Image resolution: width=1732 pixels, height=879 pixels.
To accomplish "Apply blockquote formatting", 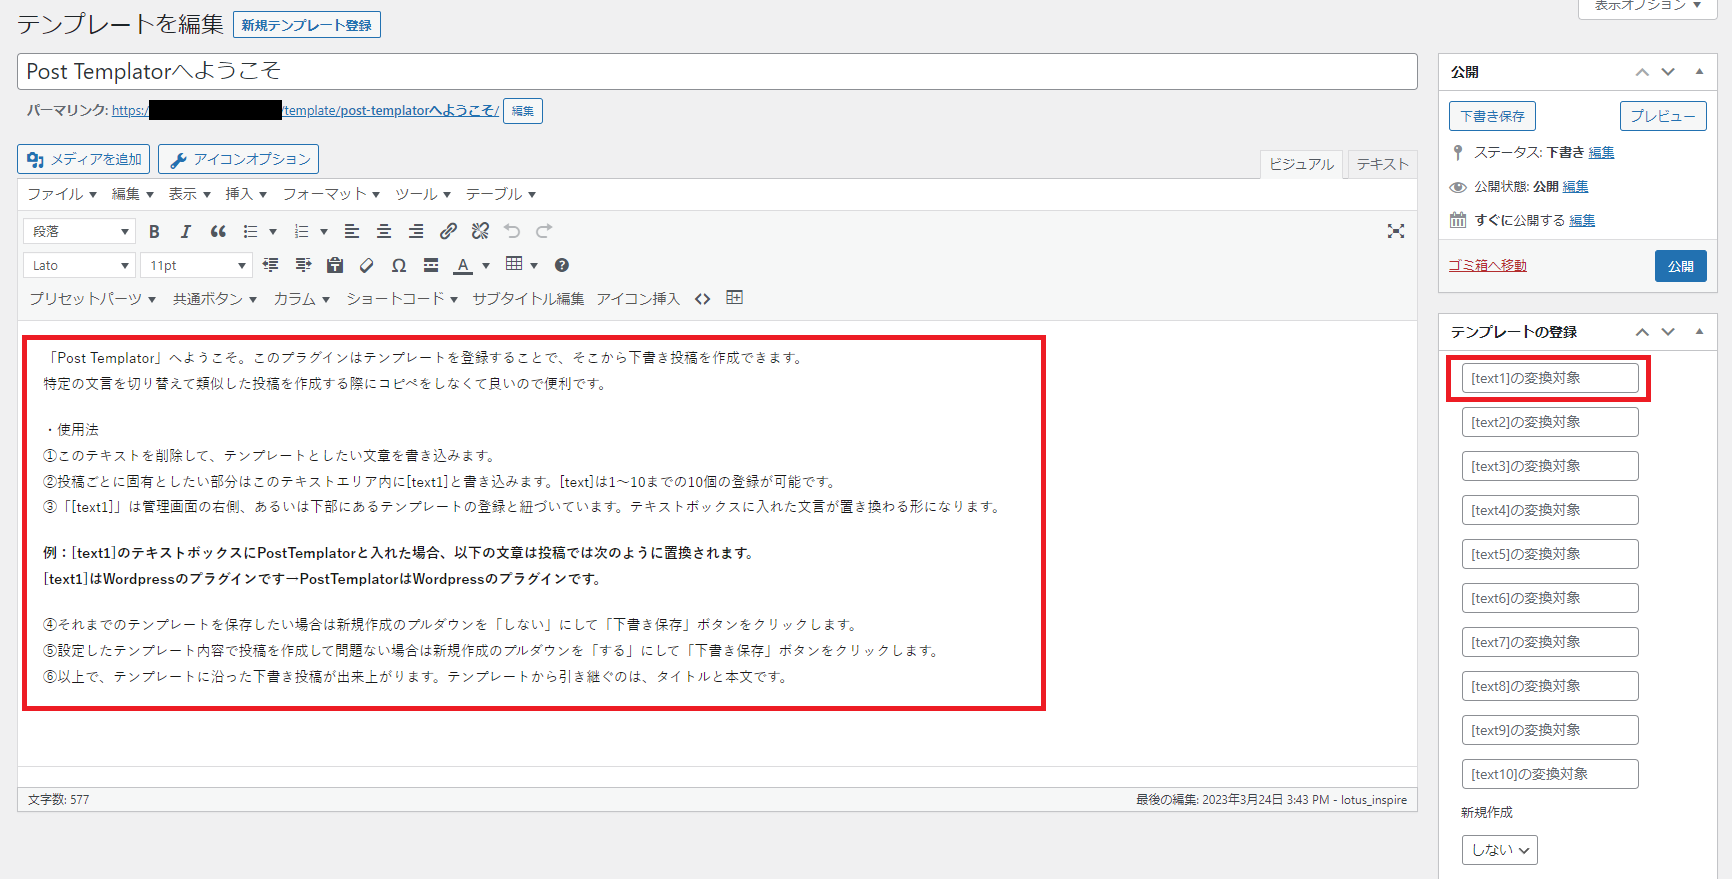I will tap(218, 232).
